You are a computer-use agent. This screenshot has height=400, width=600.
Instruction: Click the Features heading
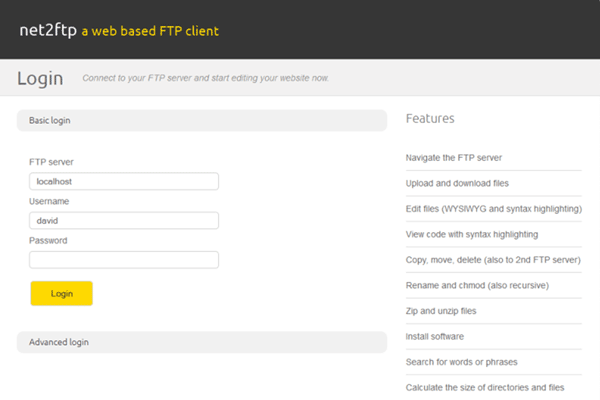[430, 119]
